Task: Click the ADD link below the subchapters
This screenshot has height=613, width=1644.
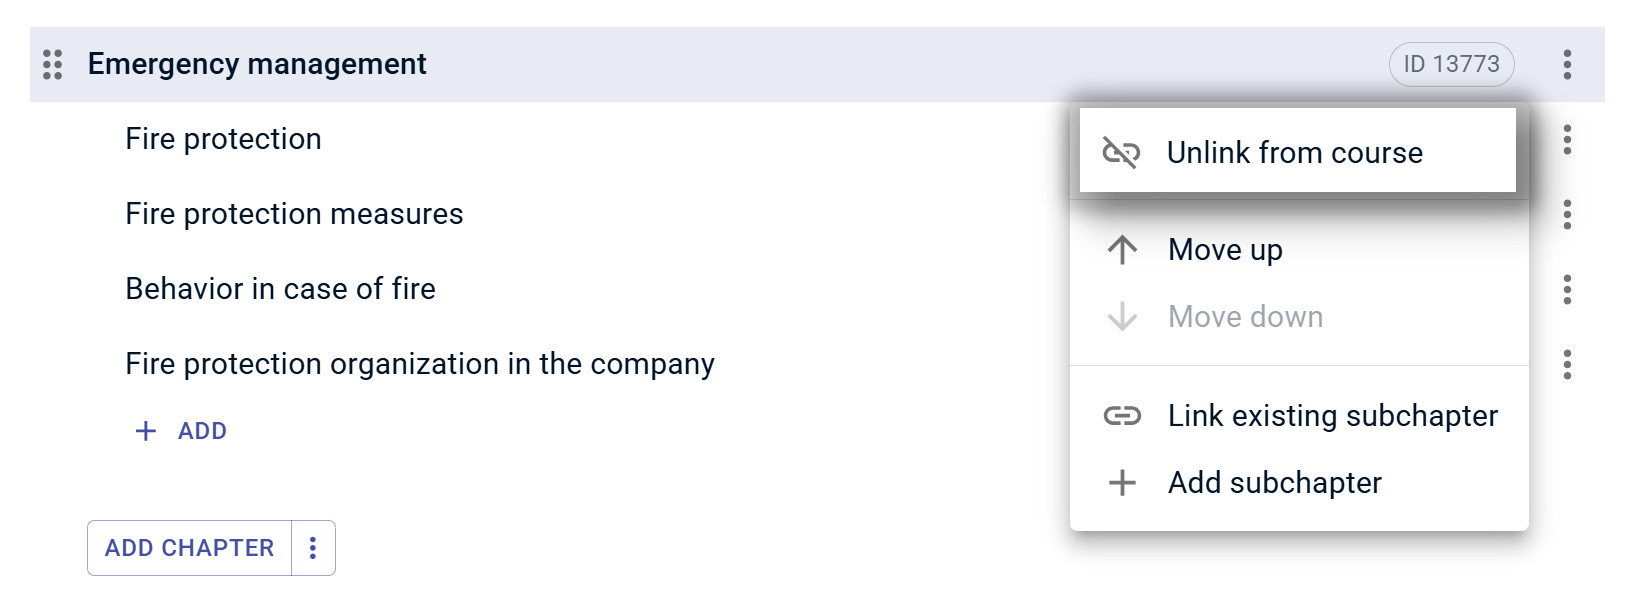Action: [200, 430]
